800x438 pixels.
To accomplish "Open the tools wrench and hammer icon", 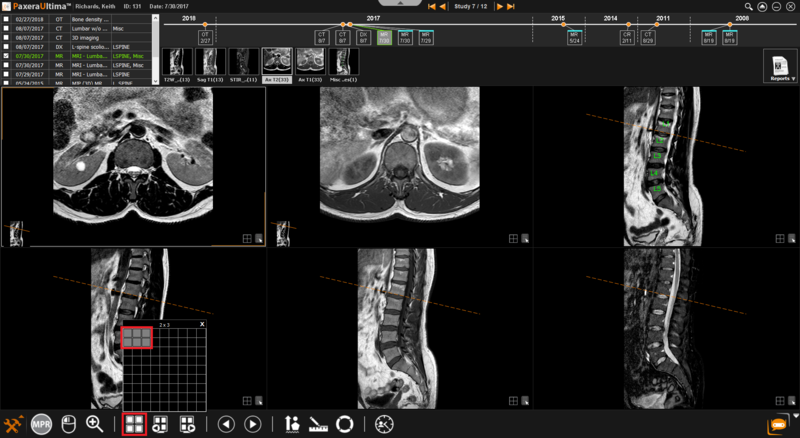I will 14,424.
